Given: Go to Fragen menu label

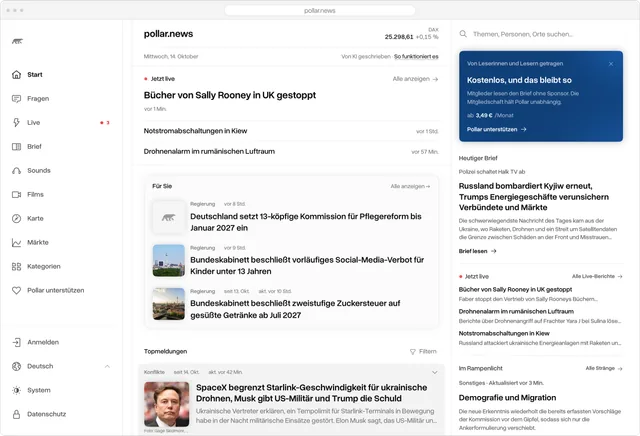Looking at the screenshot, I should coord(38,99).
